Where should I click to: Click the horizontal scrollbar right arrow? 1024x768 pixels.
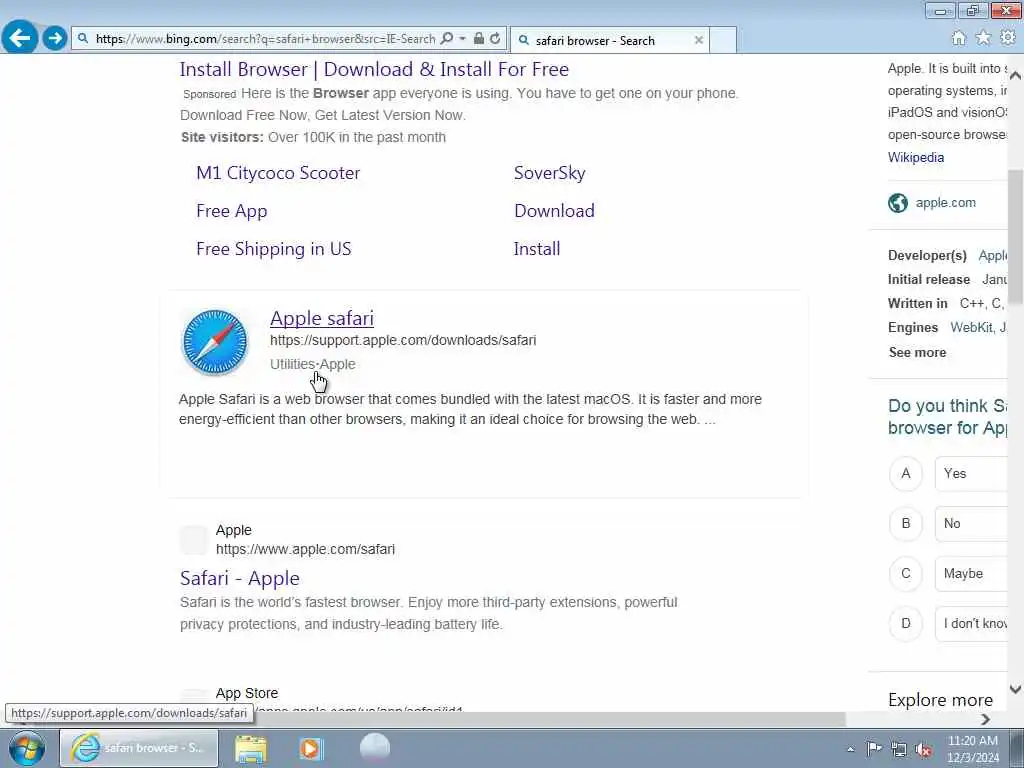pyautogui.click(x=985, y=719)
